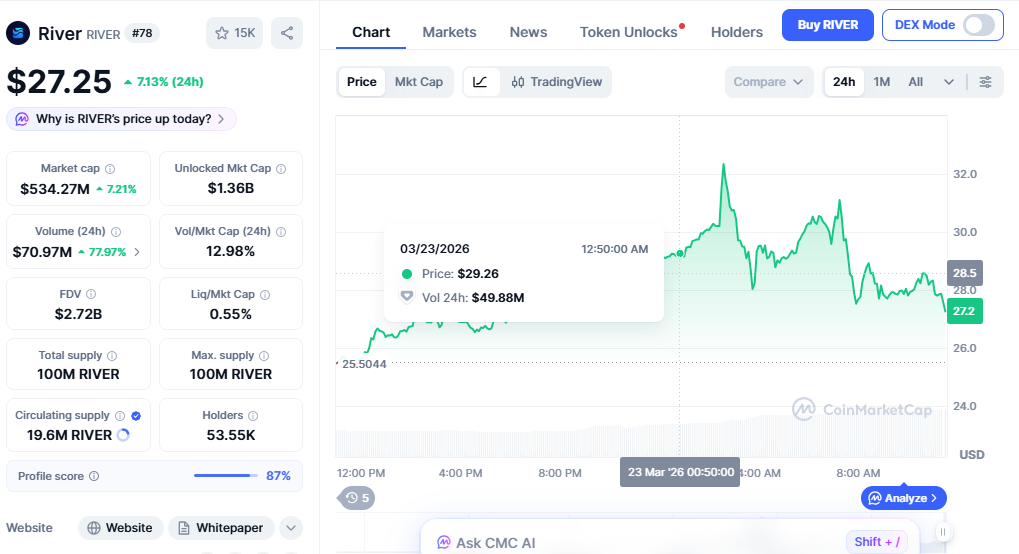Click the Circulating supply info icon
Image resolution: width=1019 pixels, height=554 pixels.
(x=120, y=416)
